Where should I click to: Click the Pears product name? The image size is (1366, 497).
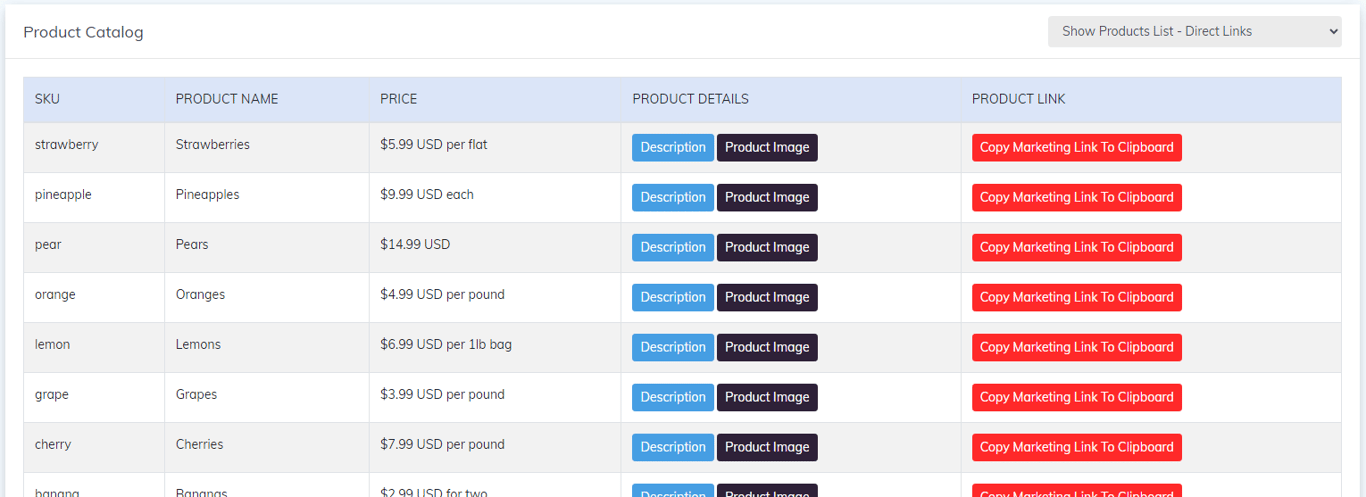click(x=192, y=245)
